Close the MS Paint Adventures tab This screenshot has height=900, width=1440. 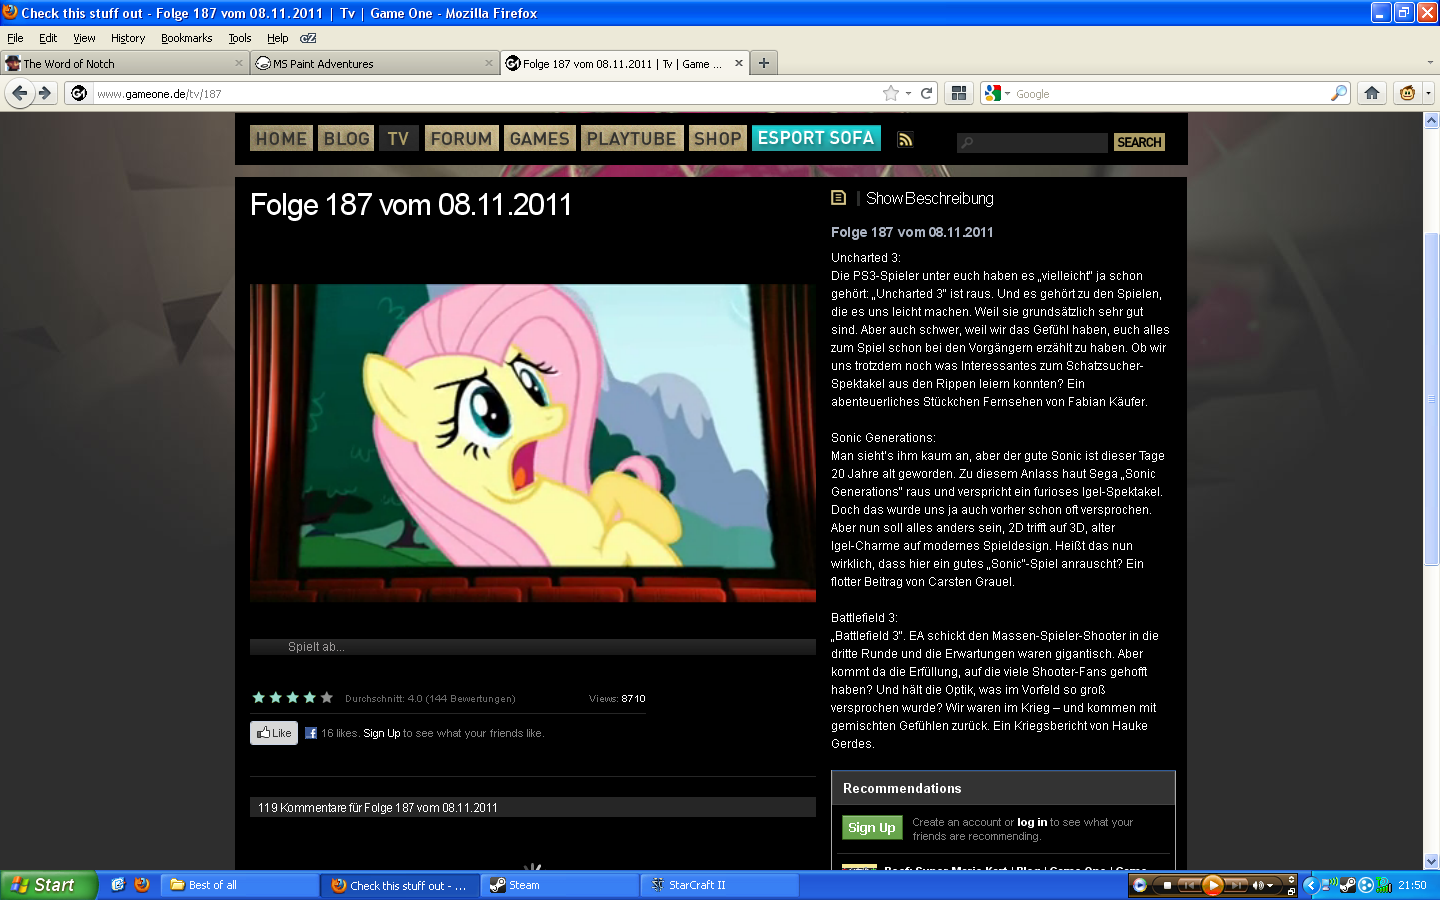pos(489,63)
